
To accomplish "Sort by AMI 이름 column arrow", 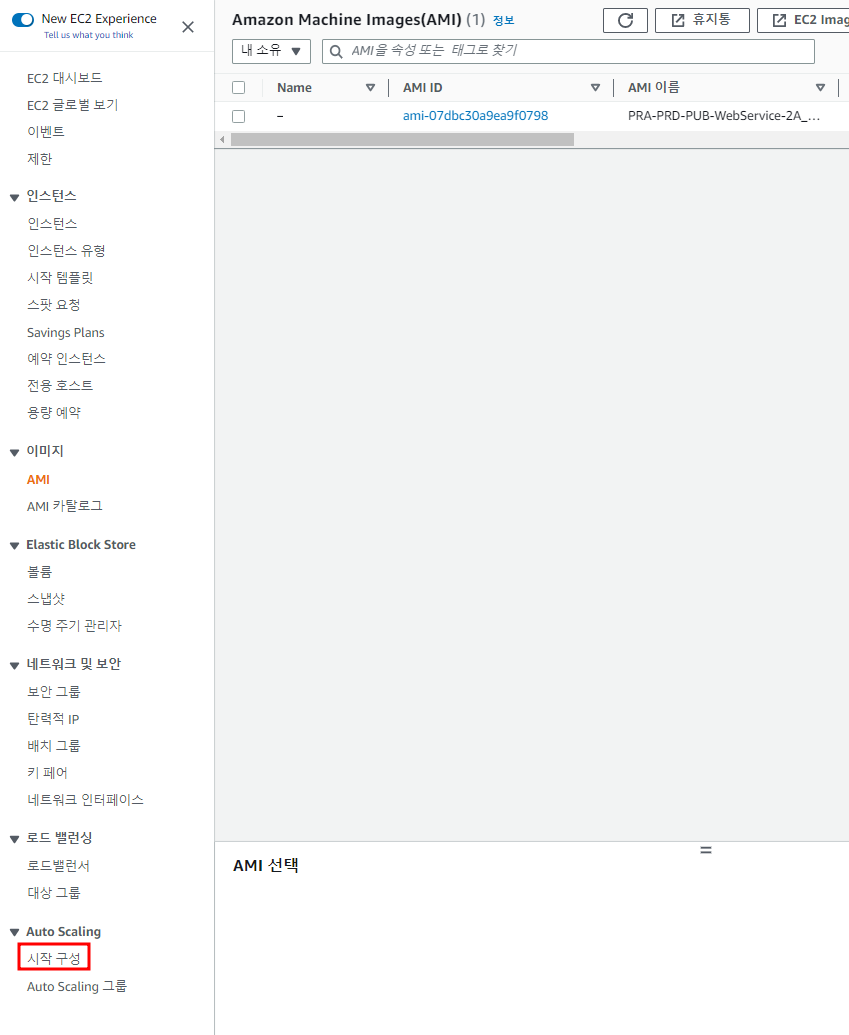I will click(x=821, y=88).
